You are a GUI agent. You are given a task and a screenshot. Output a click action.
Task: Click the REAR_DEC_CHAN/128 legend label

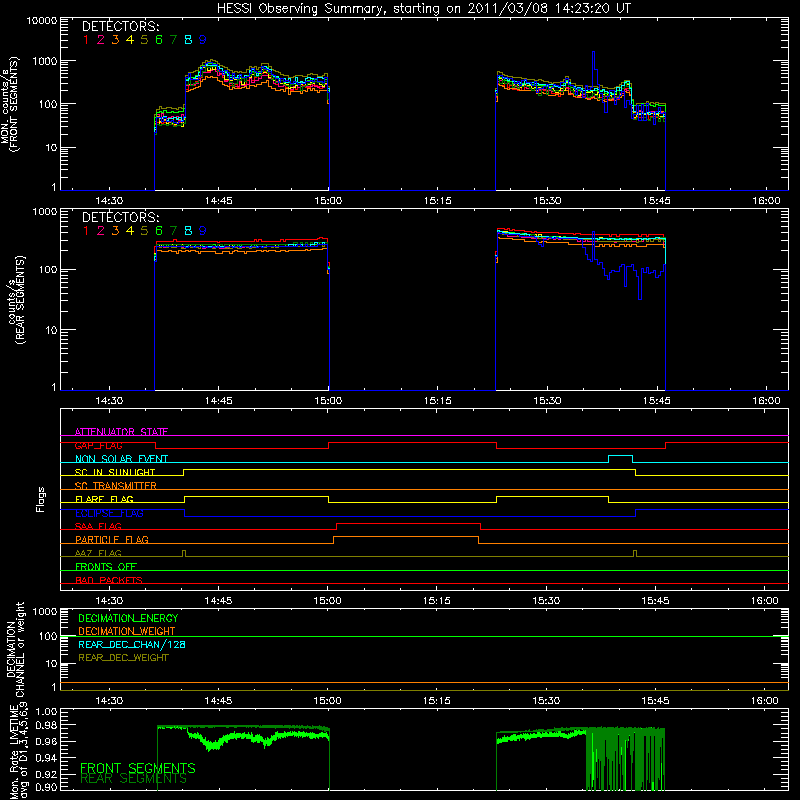(132, 644)
